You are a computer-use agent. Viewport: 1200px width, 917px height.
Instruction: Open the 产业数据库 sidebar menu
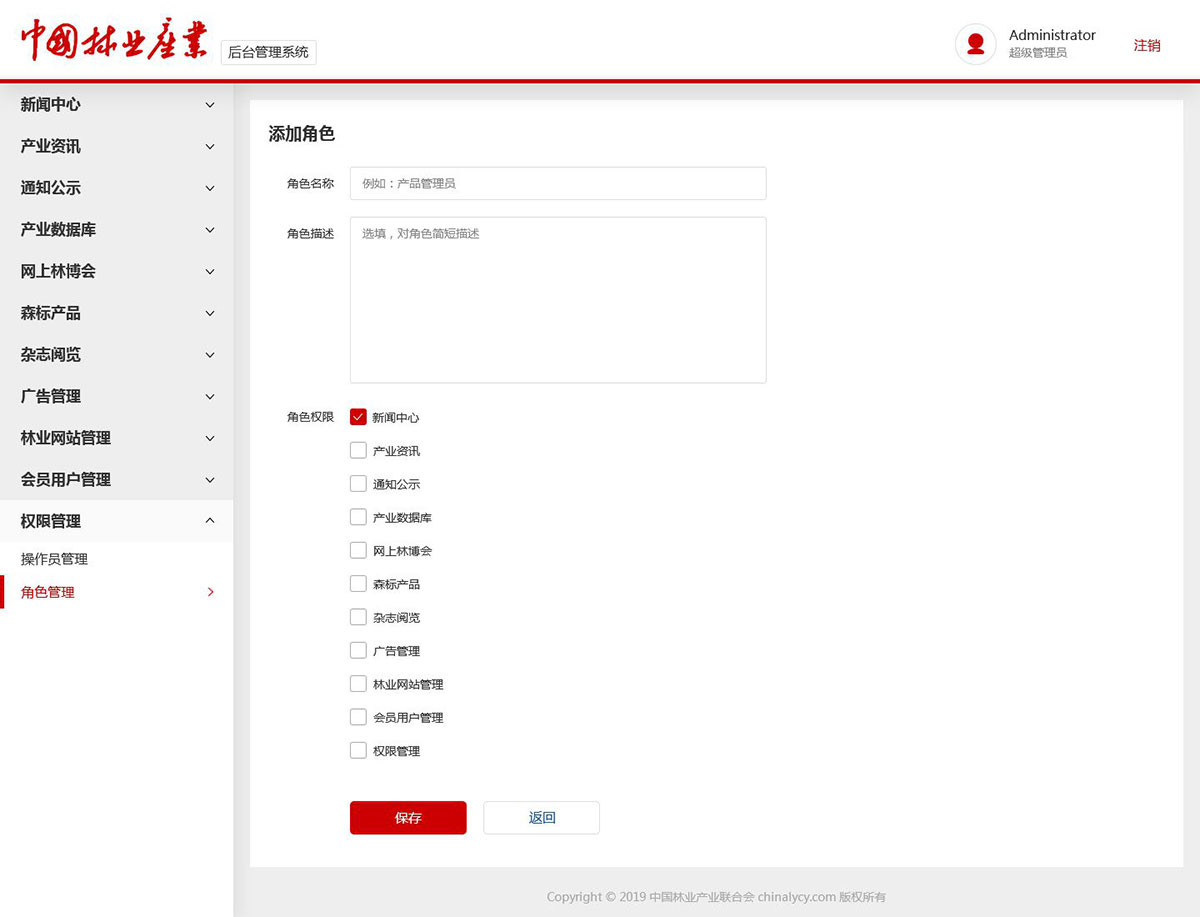(x=117, y=230)
